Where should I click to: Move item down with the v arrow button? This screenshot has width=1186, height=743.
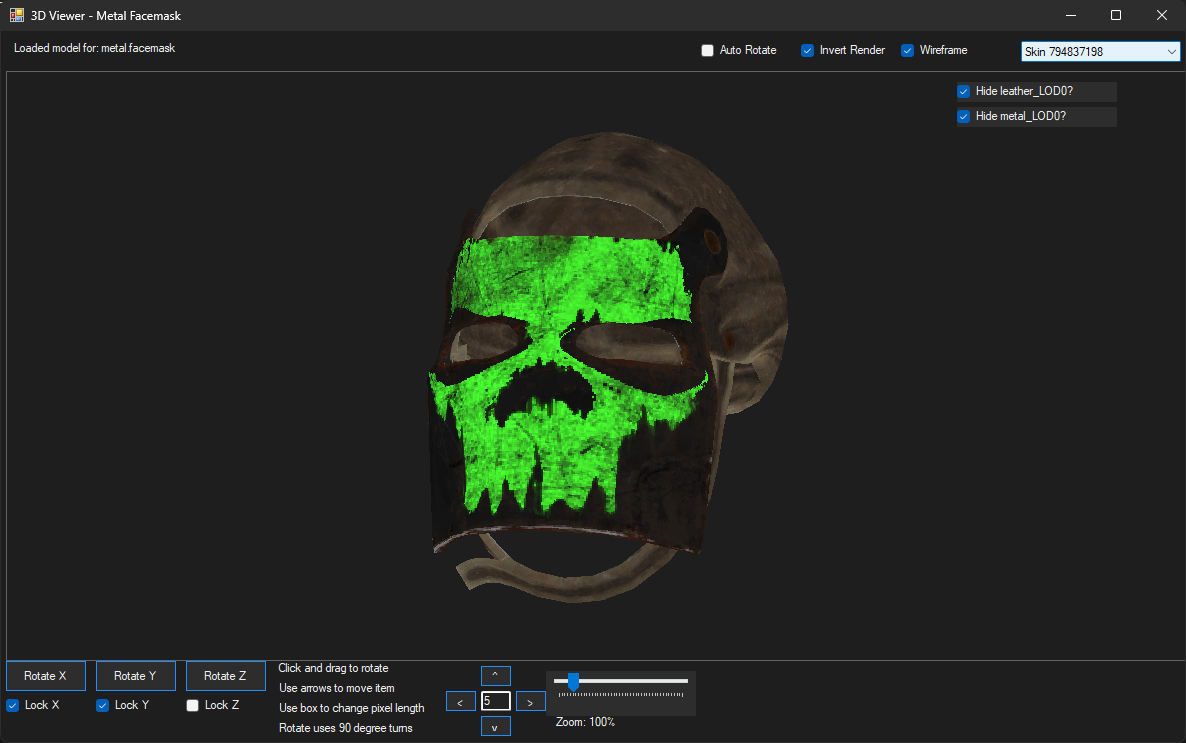(495, 726)
